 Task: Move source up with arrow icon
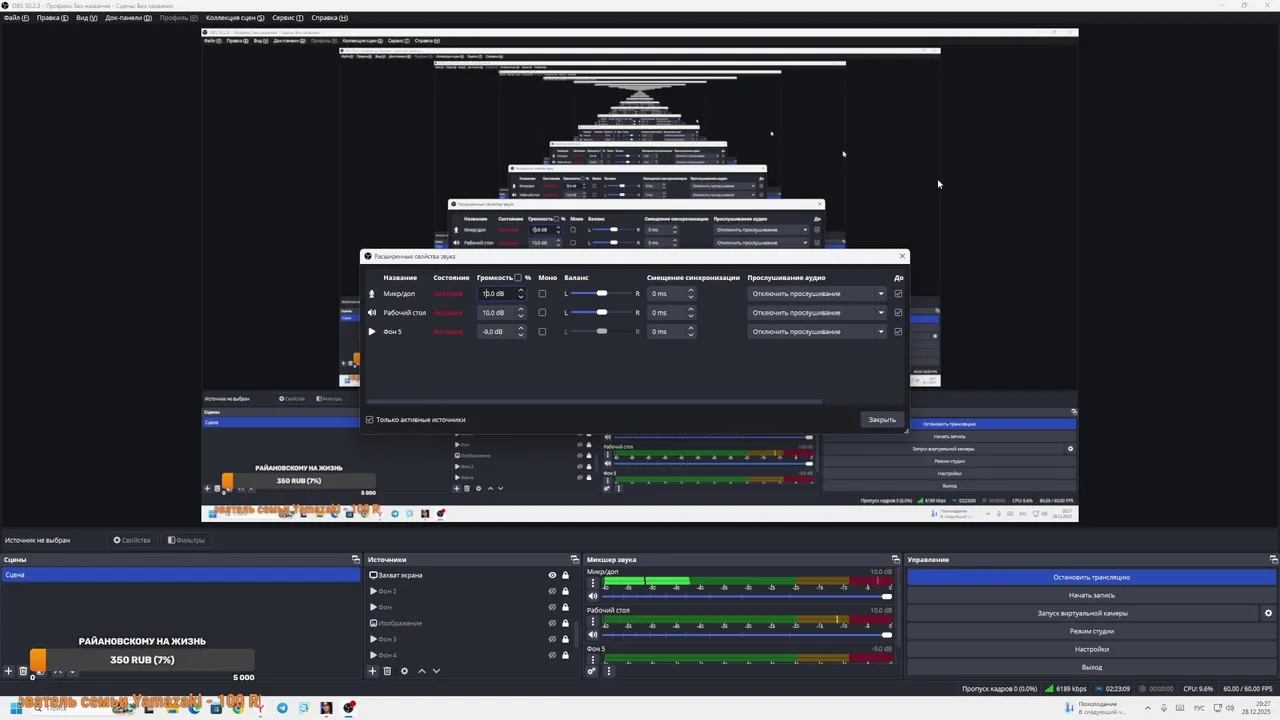(x=421, y=671)
